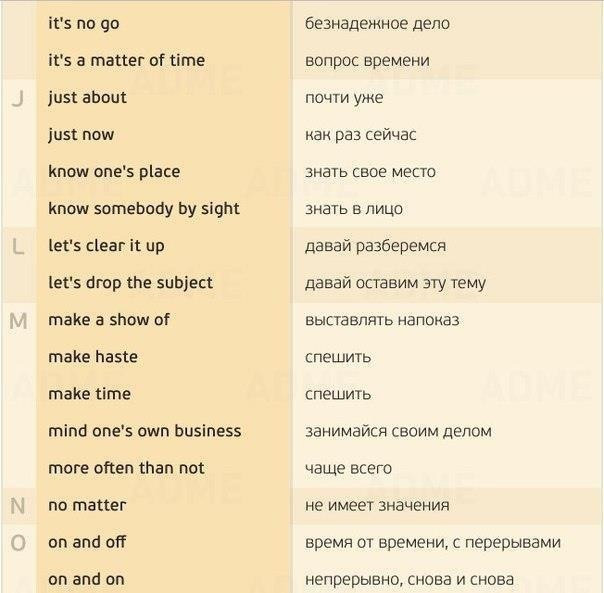
Task: Select "more often than not" entry
Action: tap(126, 468)
